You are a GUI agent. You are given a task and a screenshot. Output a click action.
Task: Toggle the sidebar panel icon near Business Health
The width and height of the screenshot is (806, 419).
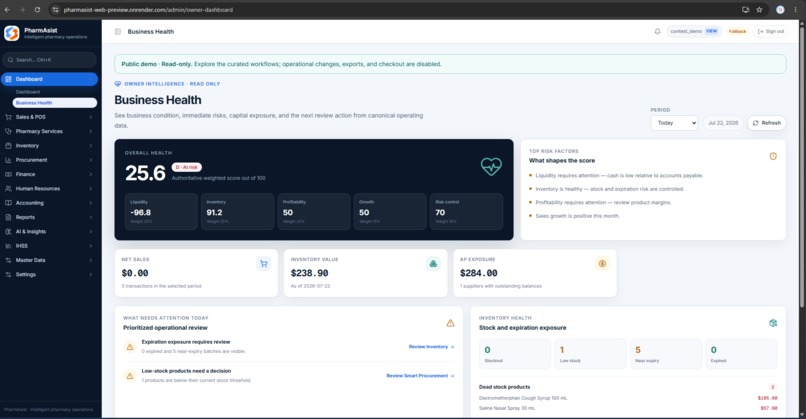click(118, 32)
